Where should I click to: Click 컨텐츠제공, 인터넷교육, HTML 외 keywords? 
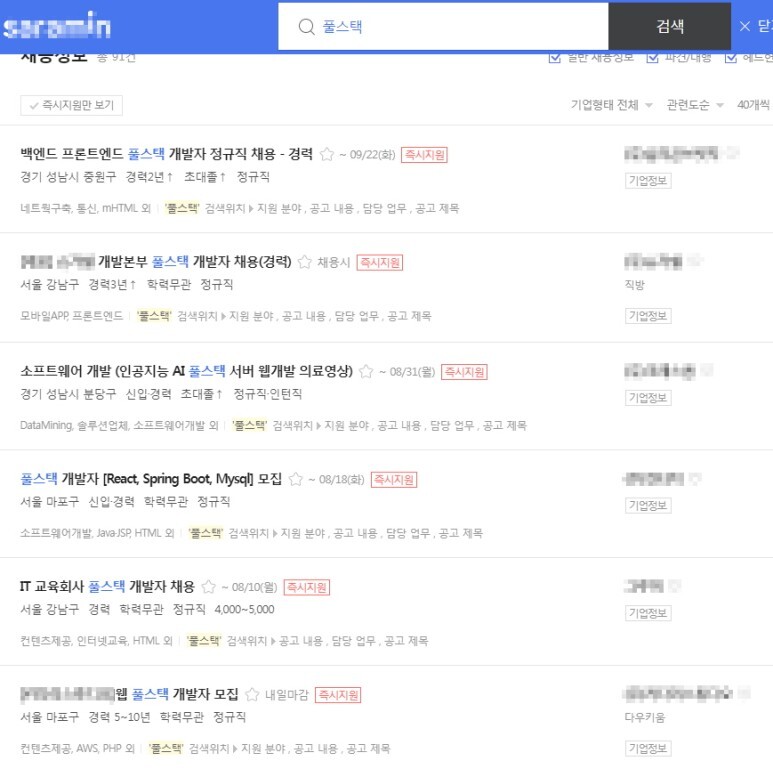(97, 641)
